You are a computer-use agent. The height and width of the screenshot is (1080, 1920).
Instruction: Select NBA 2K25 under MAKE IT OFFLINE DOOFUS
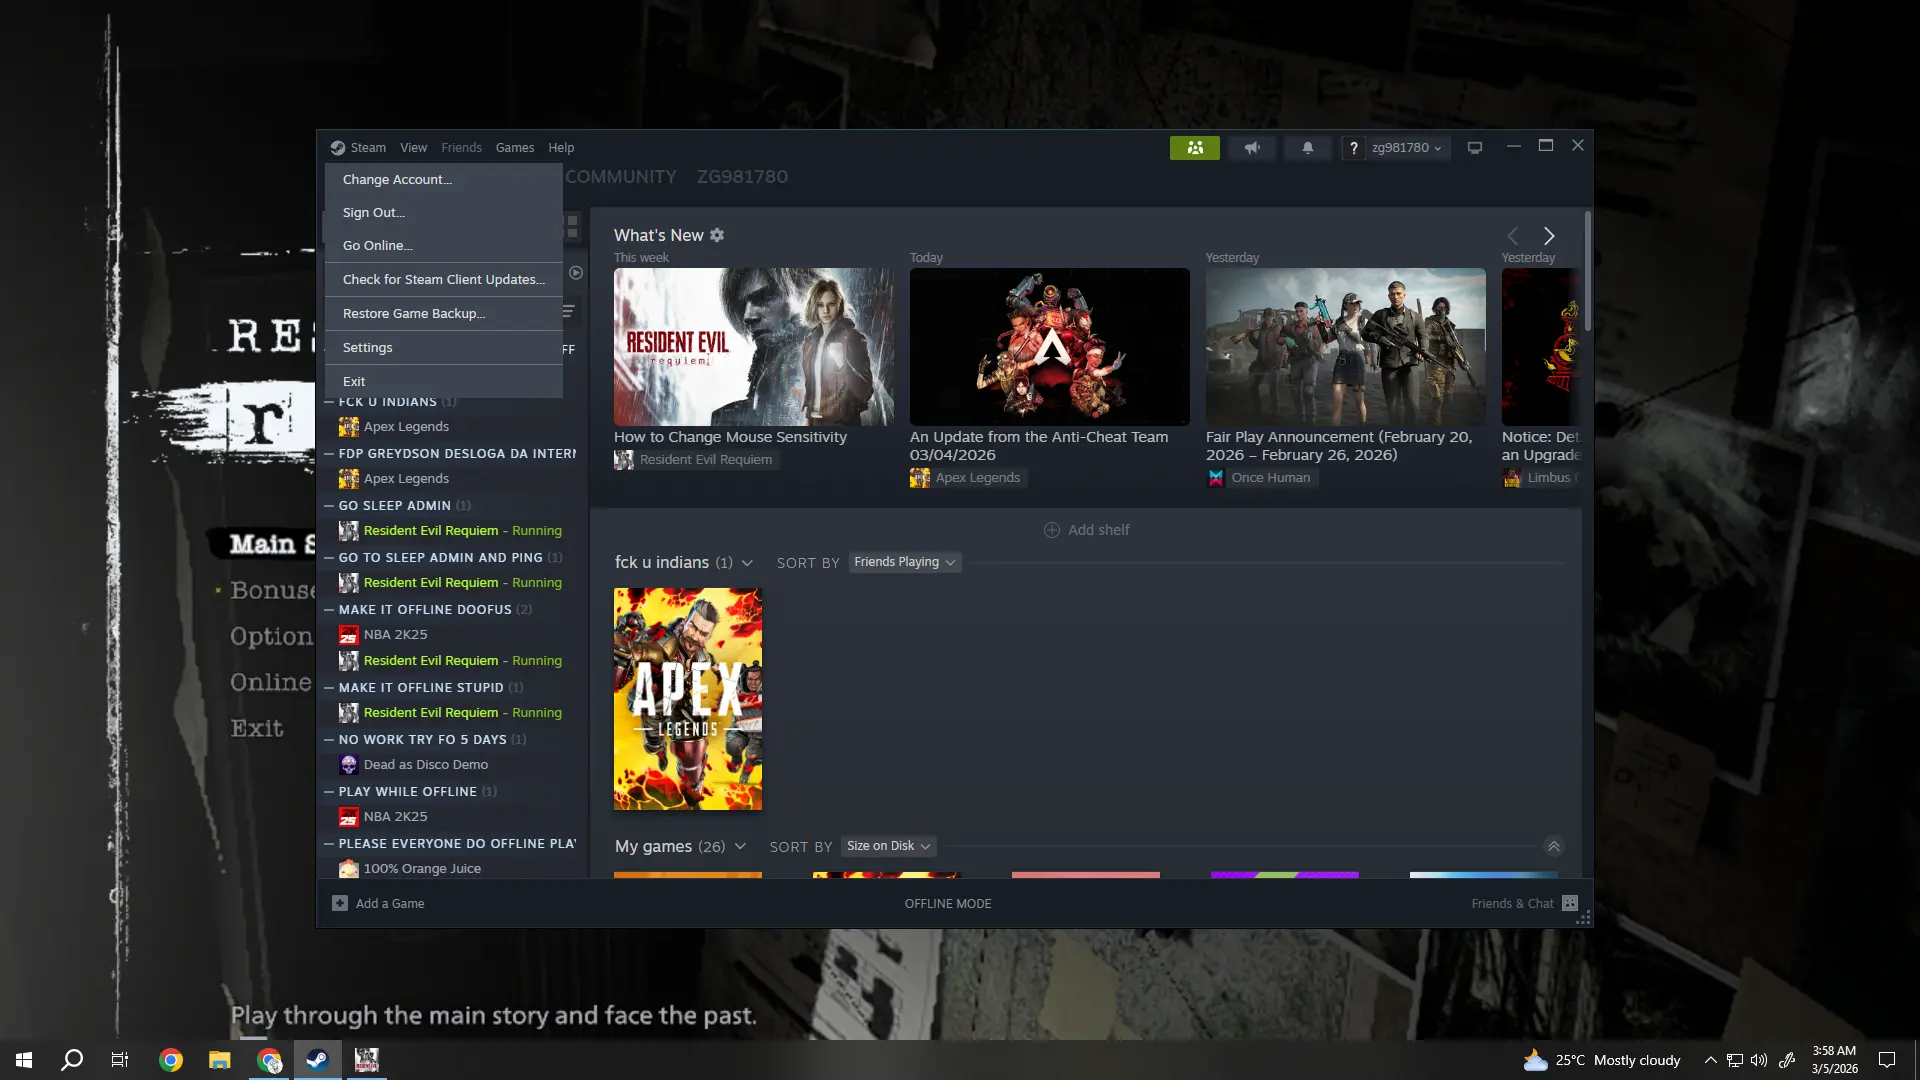pyautogui.click(x=395, y=635)
